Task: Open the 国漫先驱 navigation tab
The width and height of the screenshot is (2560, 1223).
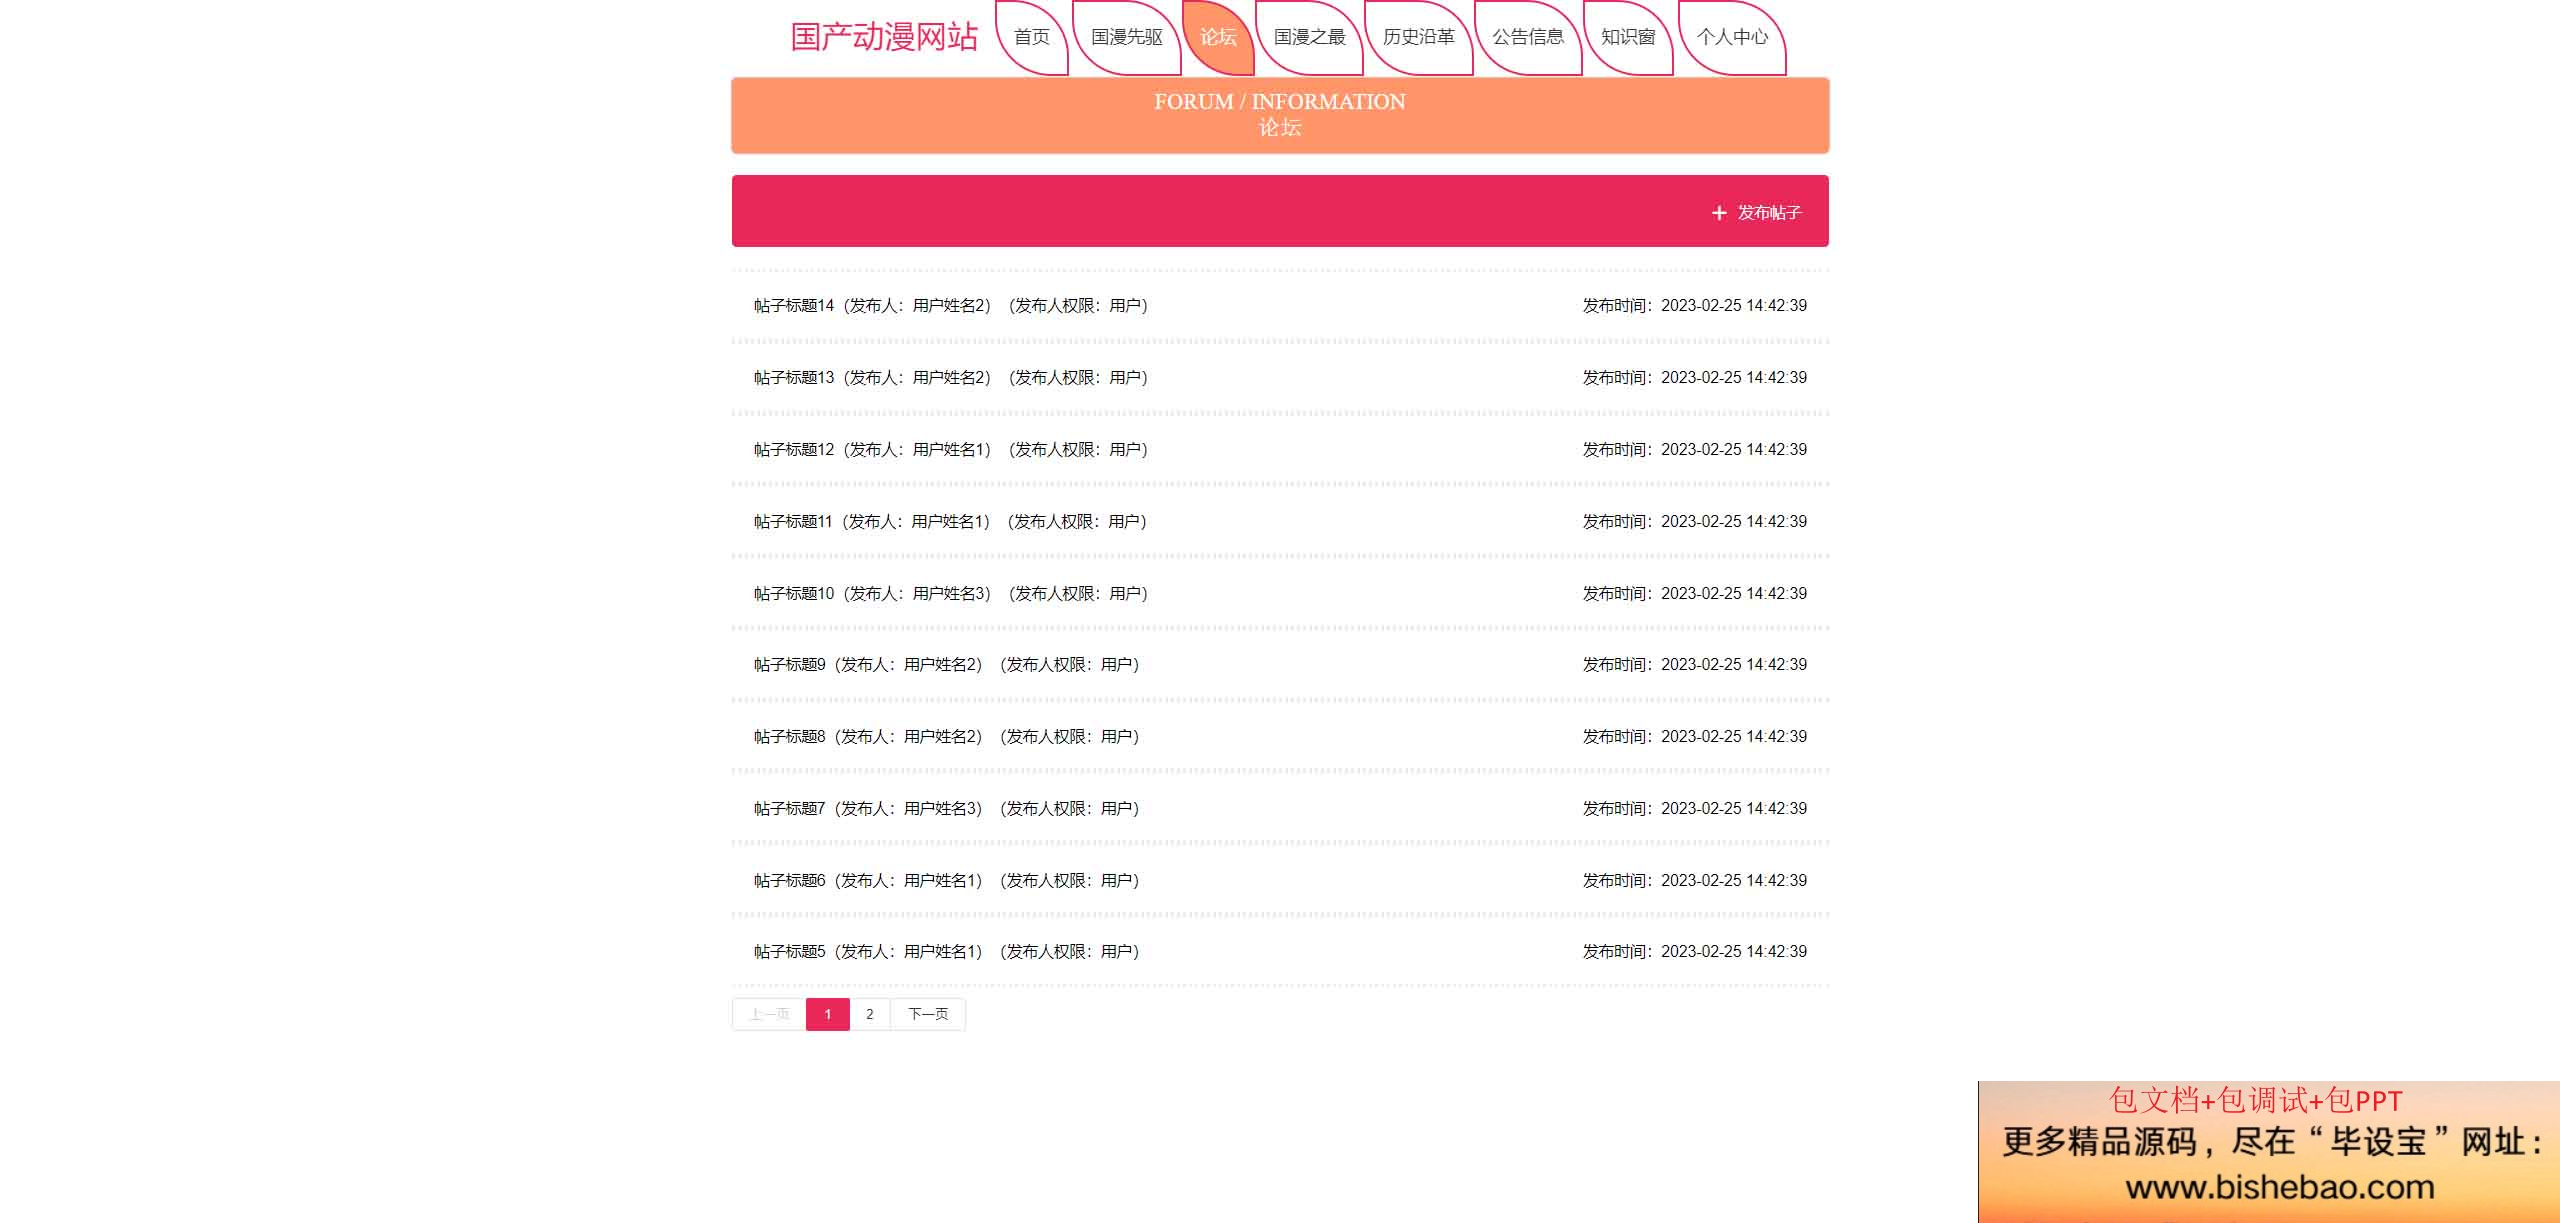Action: point(1127,37)
